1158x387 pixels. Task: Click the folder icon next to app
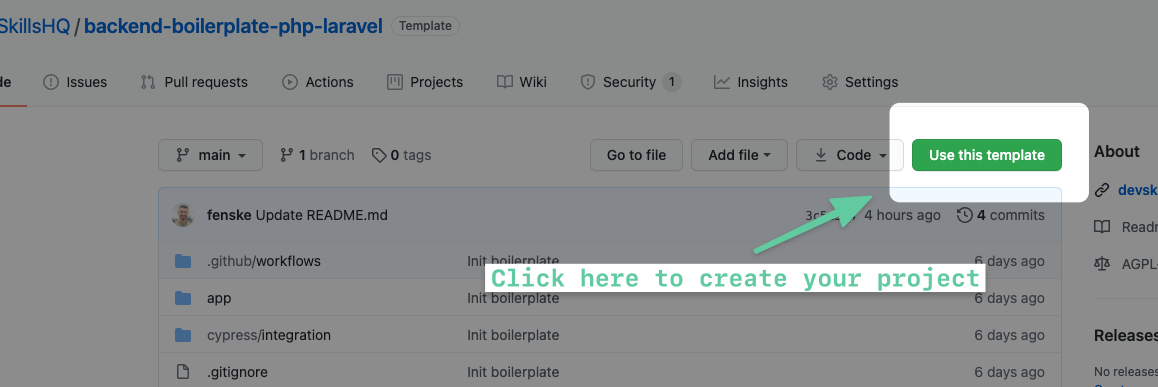[x=183, y=298]
